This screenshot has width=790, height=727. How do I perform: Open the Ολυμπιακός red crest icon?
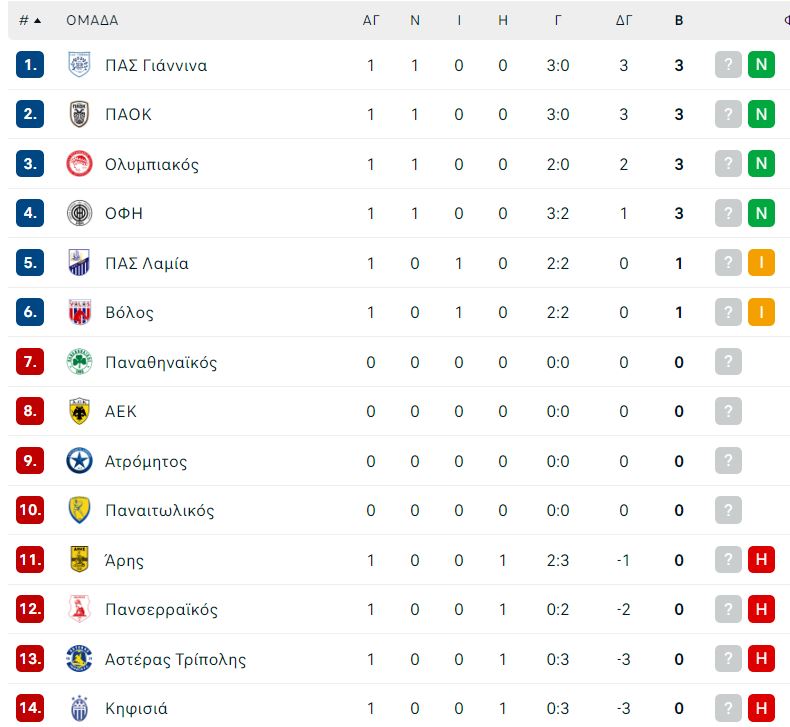click(79, 164)
